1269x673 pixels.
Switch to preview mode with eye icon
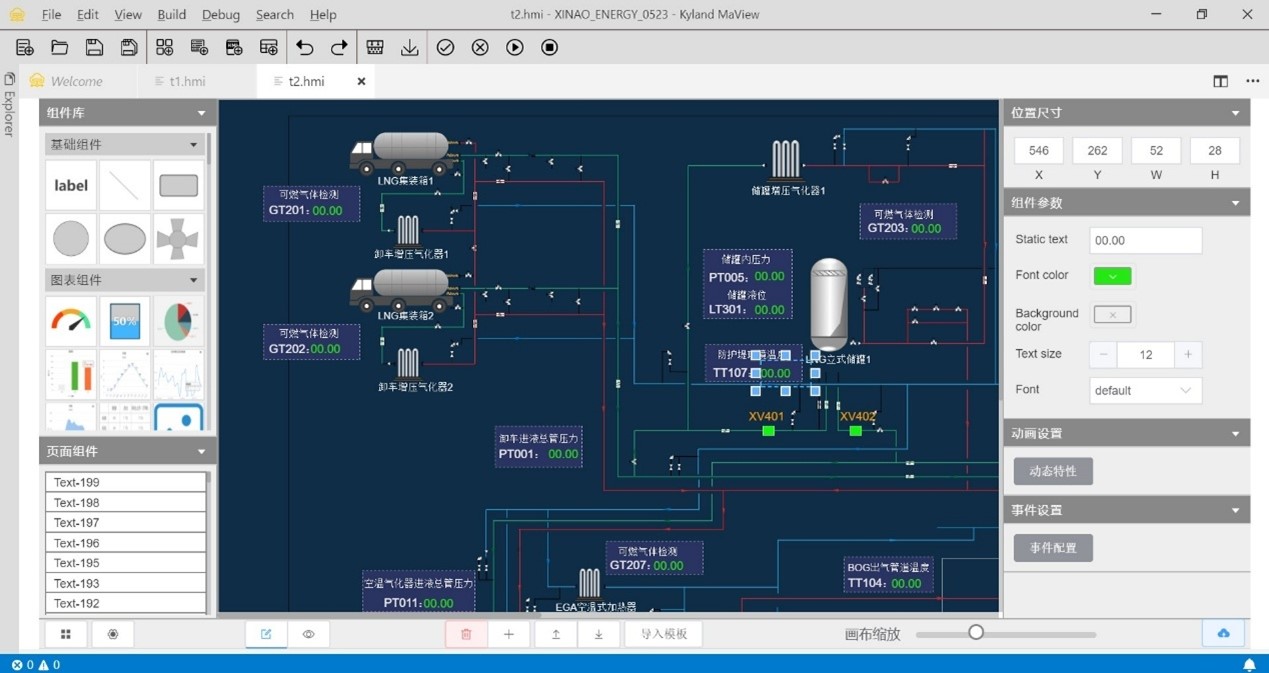pyautogui.click(x=309, y=634)
